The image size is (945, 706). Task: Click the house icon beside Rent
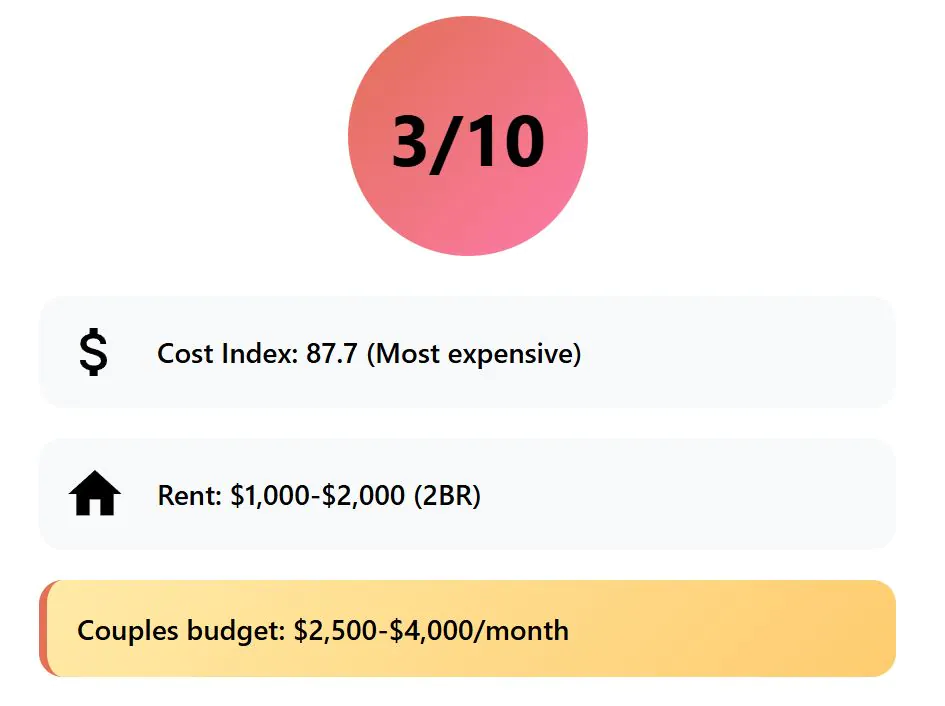click(95, 493)
